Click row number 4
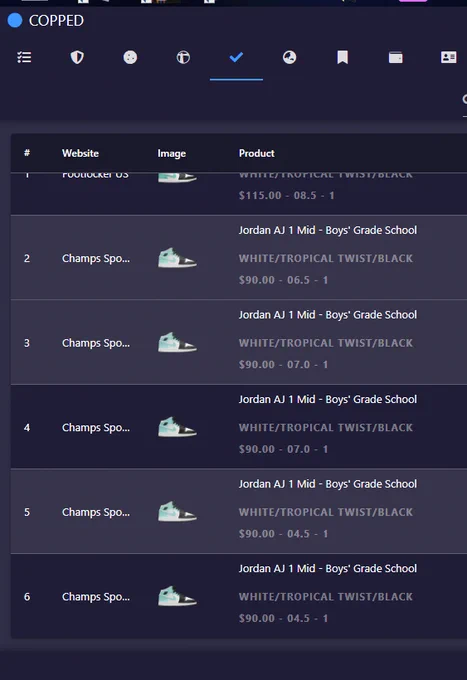 [x=27, y=428]
